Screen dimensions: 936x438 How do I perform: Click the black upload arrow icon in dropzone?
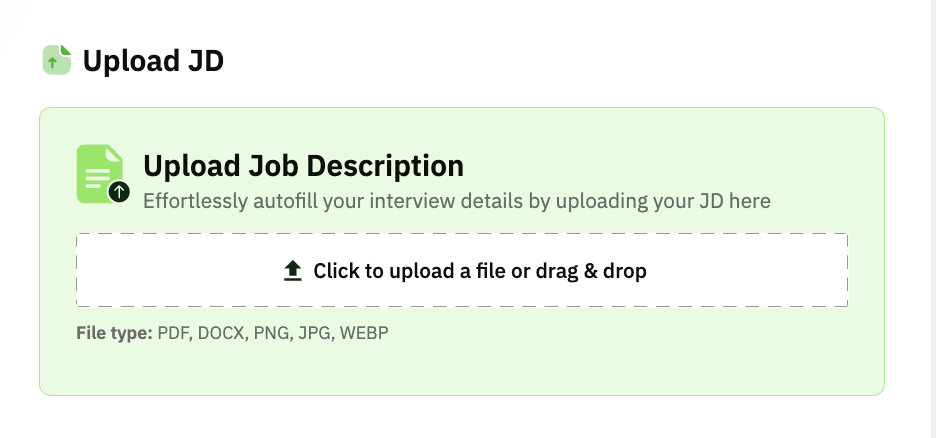(293, 270)
